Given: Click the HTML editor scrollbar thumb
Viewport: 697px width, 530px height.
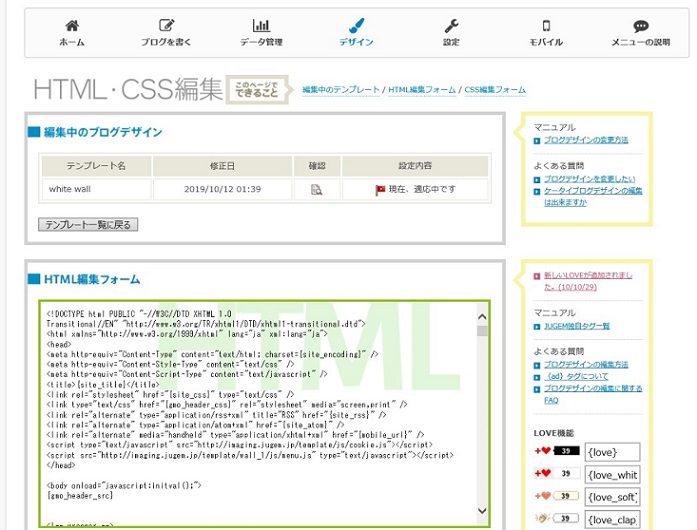Looking at the screenshot, I should coord(482,331).
